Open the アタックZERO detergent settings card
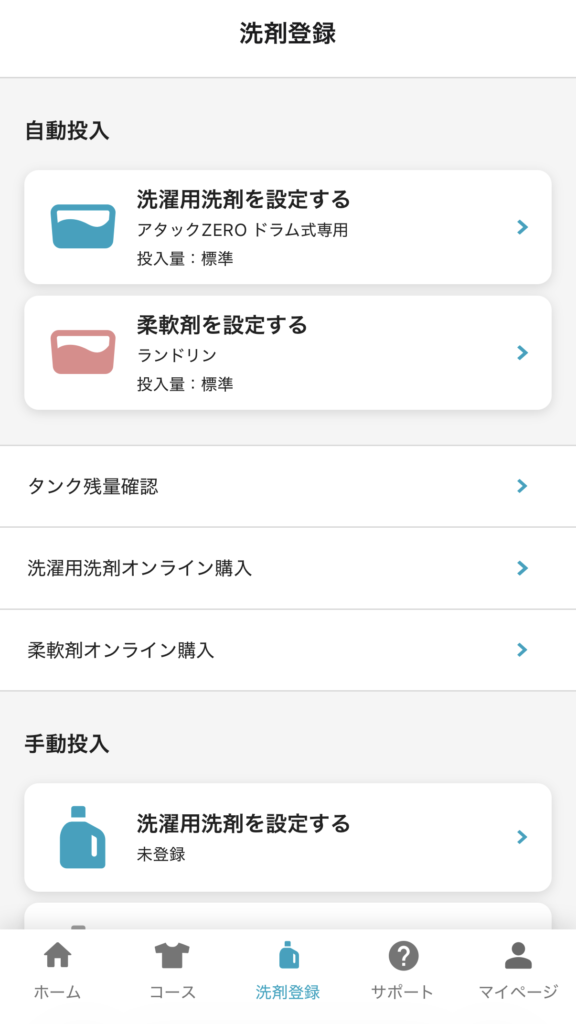The width and height of the screenshot is (576, 1024). click(288, 227)
